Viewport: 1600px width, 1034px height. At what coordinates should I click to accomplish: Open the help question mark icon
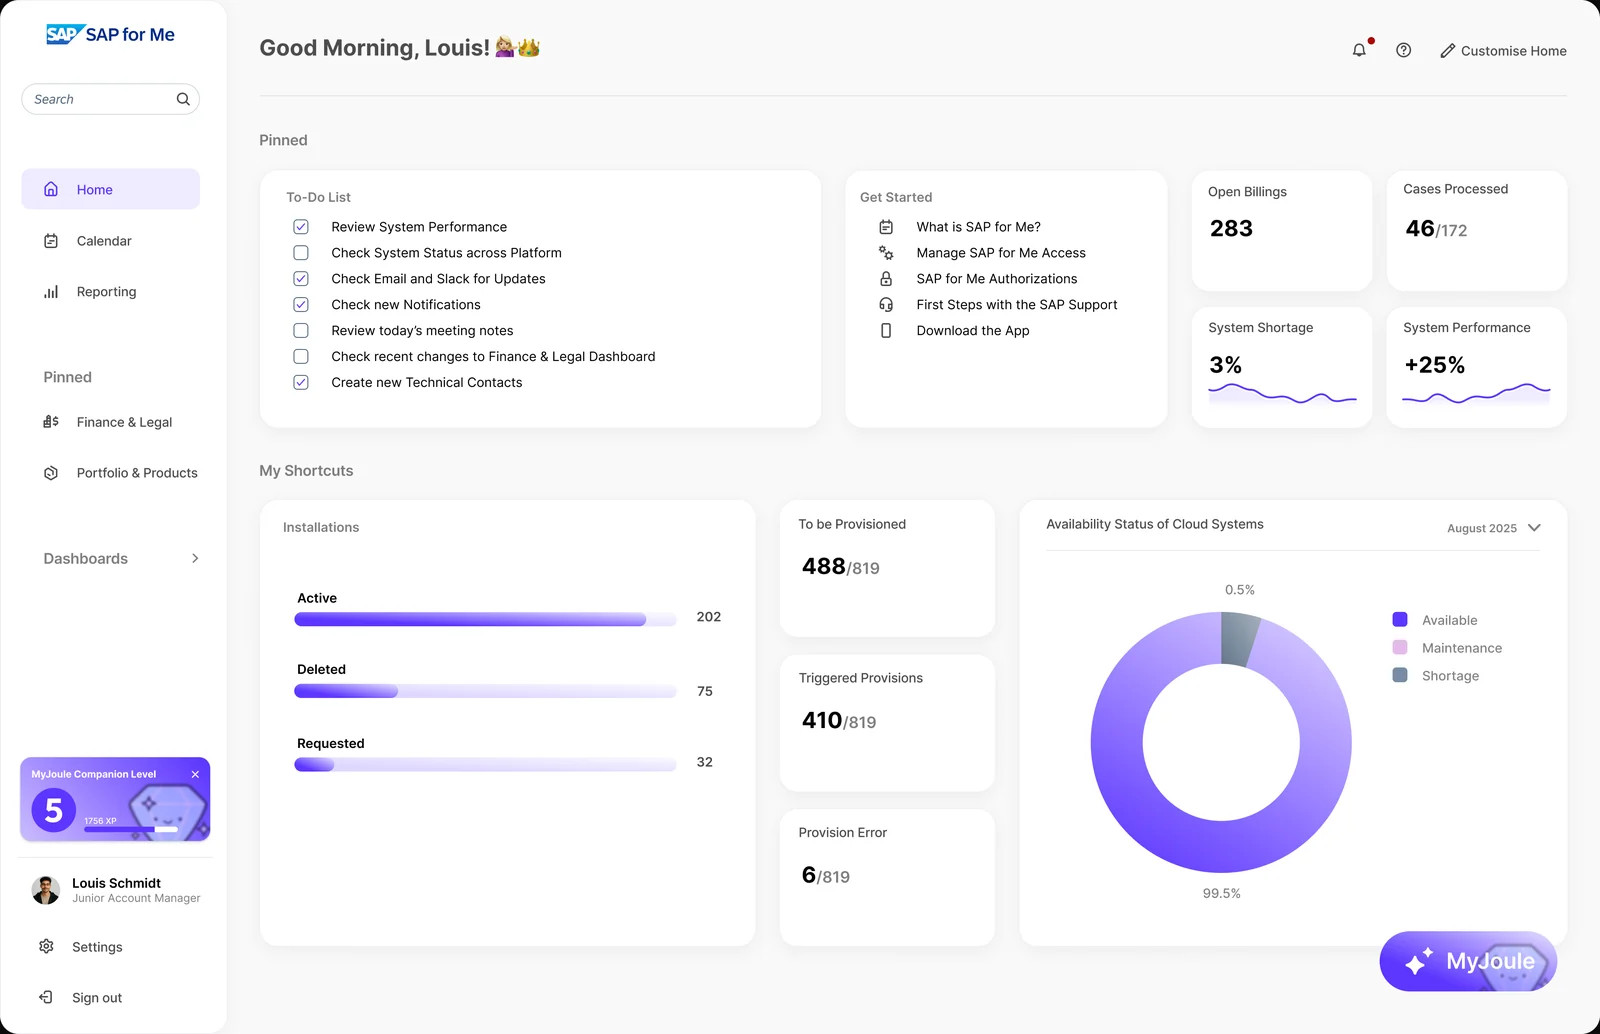(1404, 50)
